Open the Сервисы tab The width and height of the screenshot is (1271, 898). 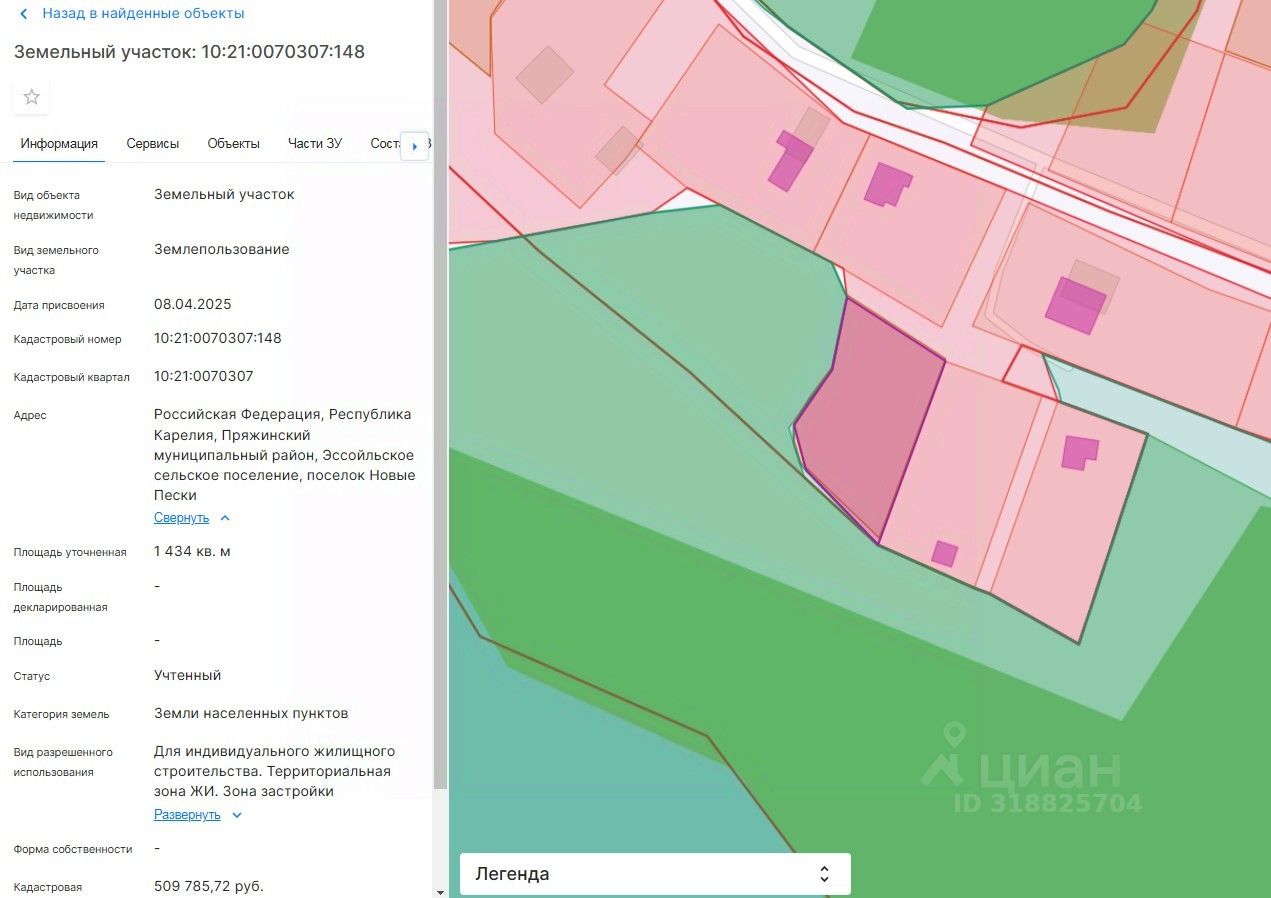click(153, 144)
